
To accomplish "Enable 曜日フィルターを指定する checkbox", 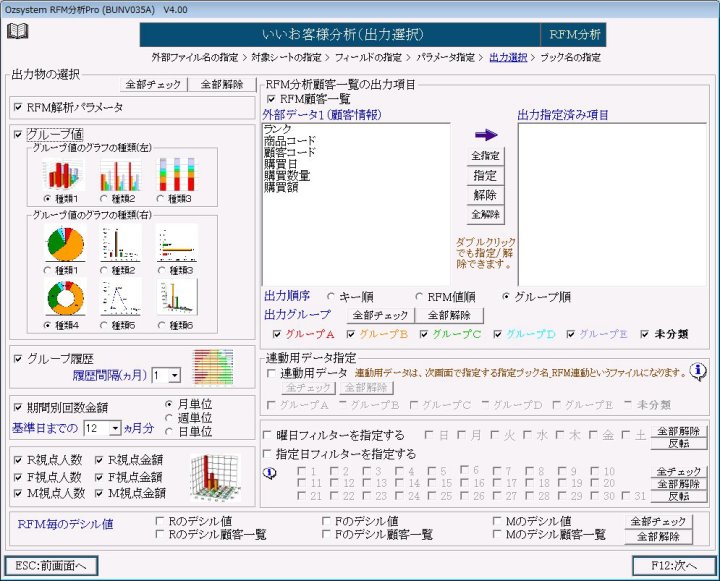I will click(267, 435).
